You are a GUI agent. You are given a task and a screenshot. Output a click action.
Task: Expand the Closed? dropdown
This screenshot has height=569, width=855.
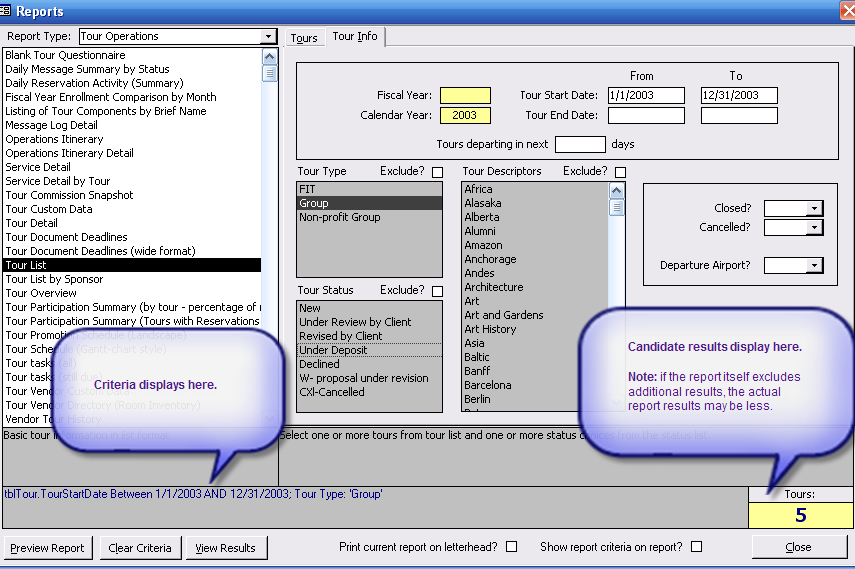click(815, 208)
